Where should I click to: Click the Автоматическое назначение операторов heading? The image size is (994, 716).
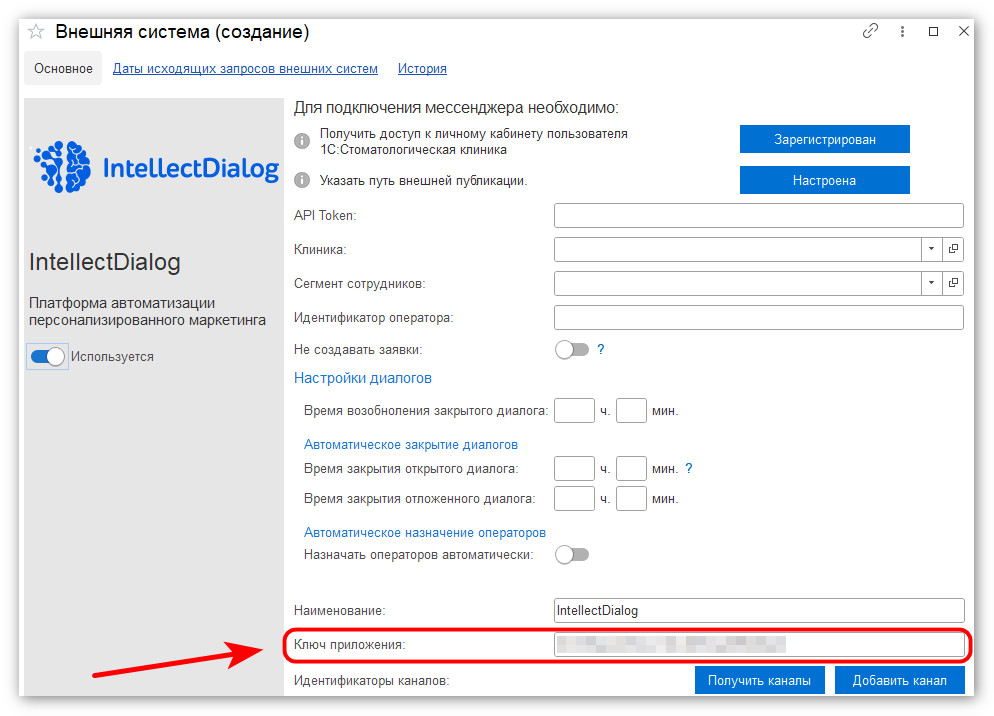[x=425, y=533]
